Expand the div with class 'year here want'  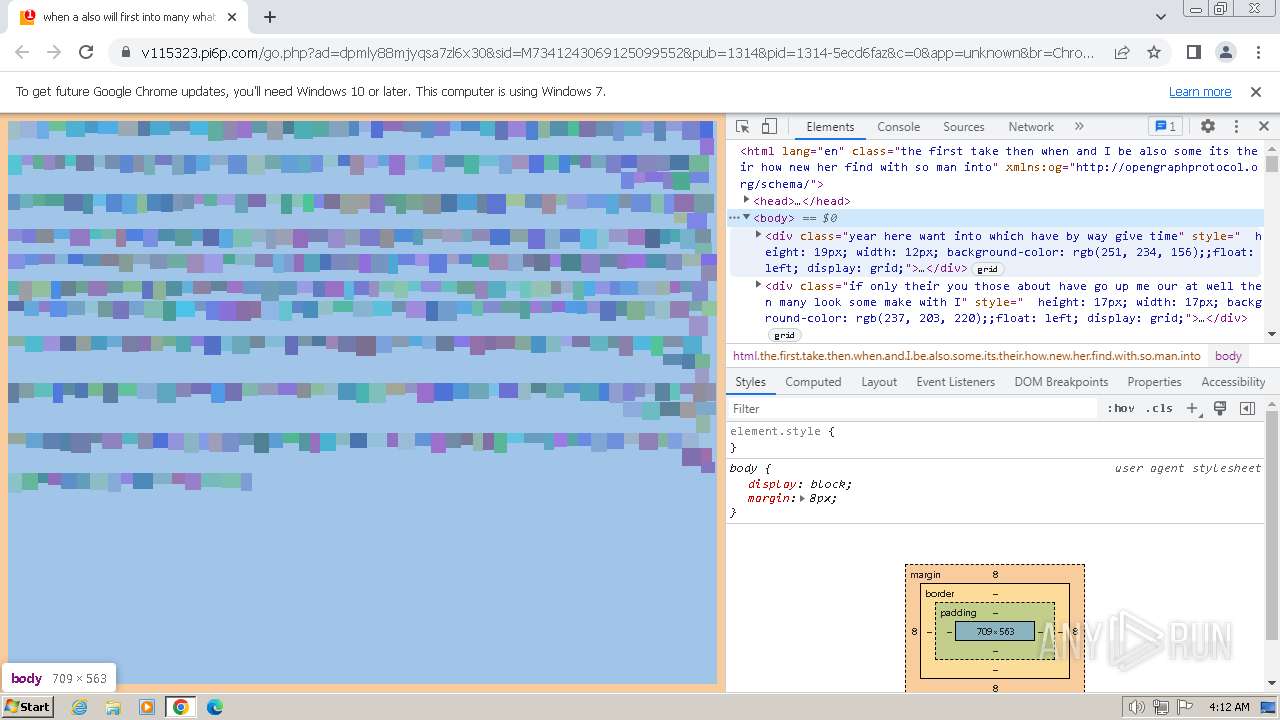click(x=758, y=235)
